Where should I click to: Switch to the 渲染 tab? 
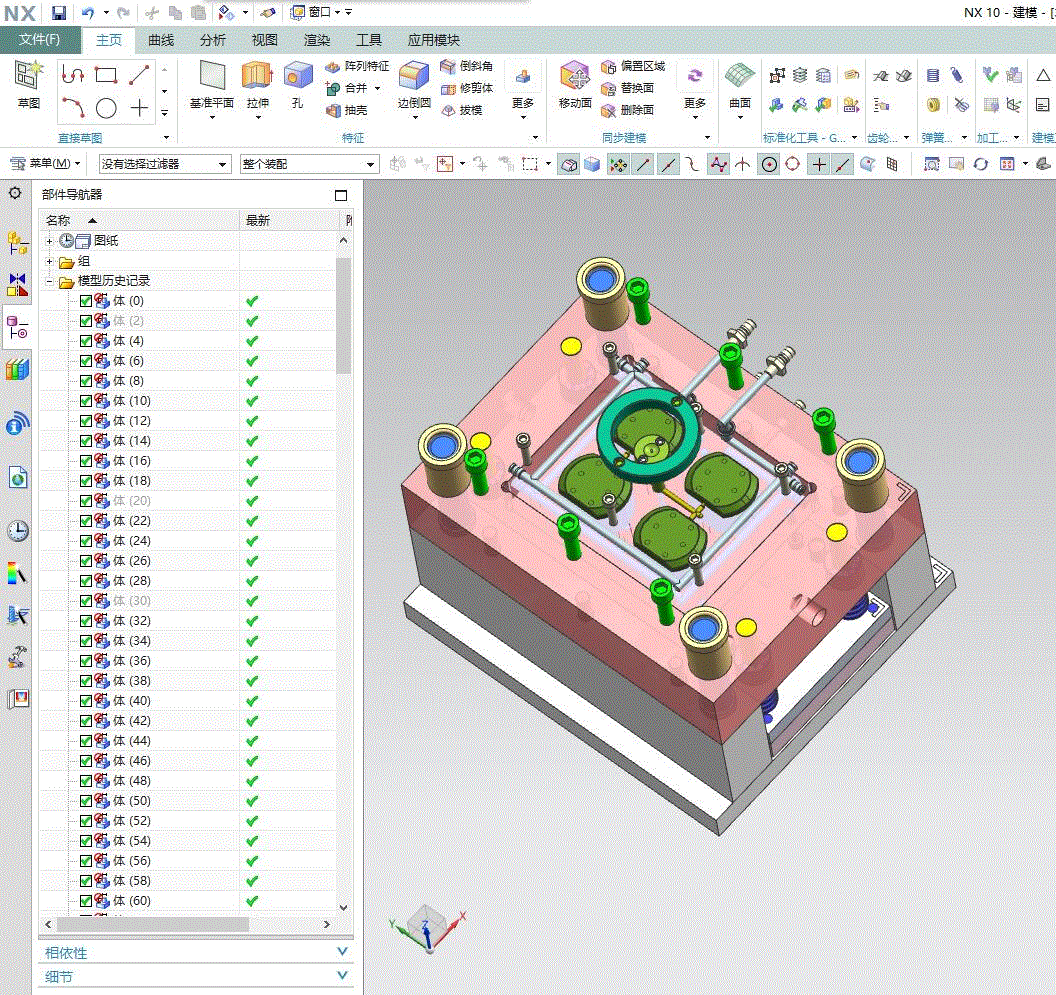(x=317, y=40)
